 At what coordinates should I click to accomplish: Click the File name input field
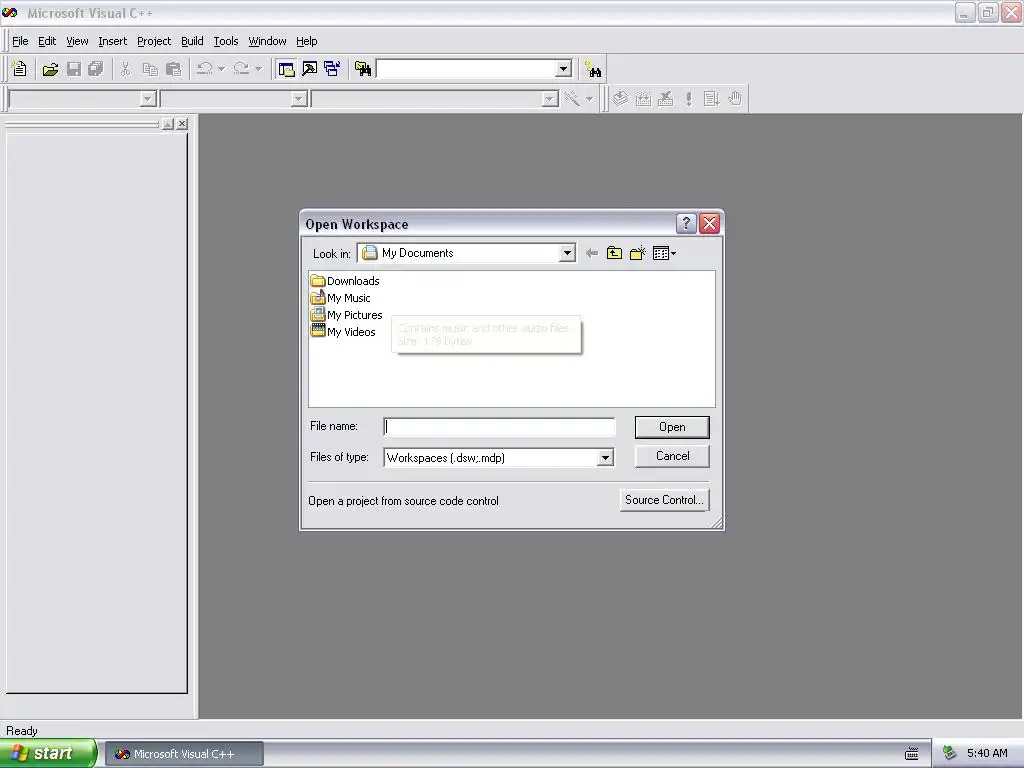pos(500,427)
